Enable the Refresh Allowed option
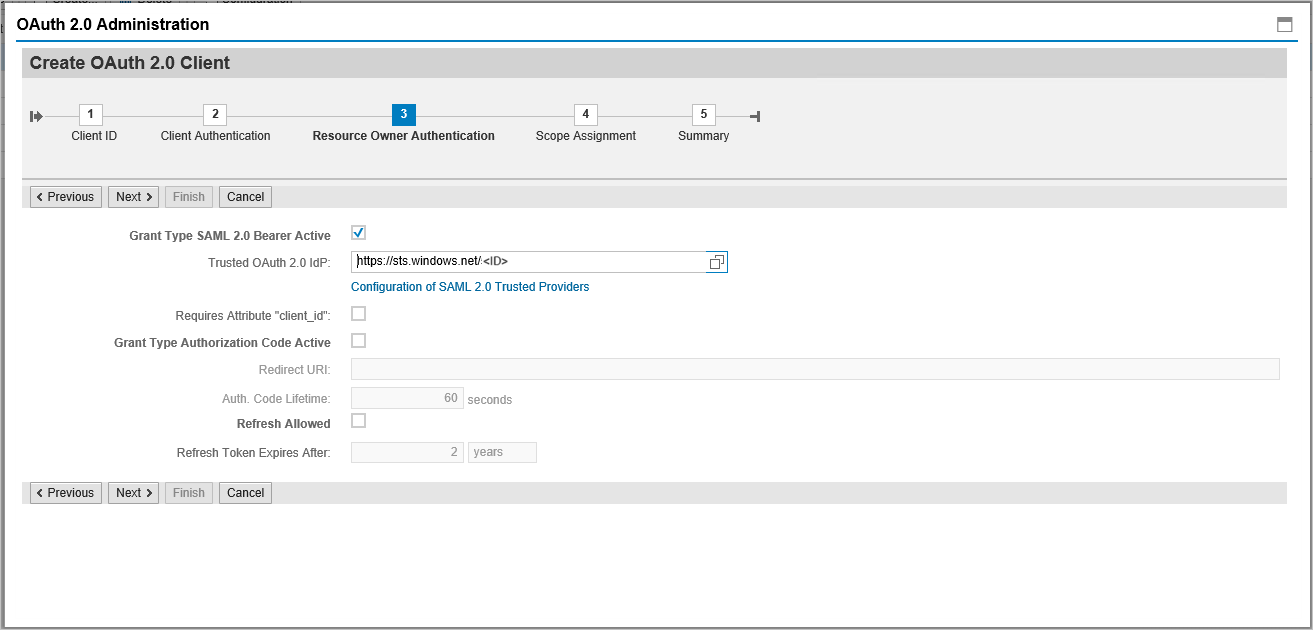The image size is (1313, 630). pos(357,420)
